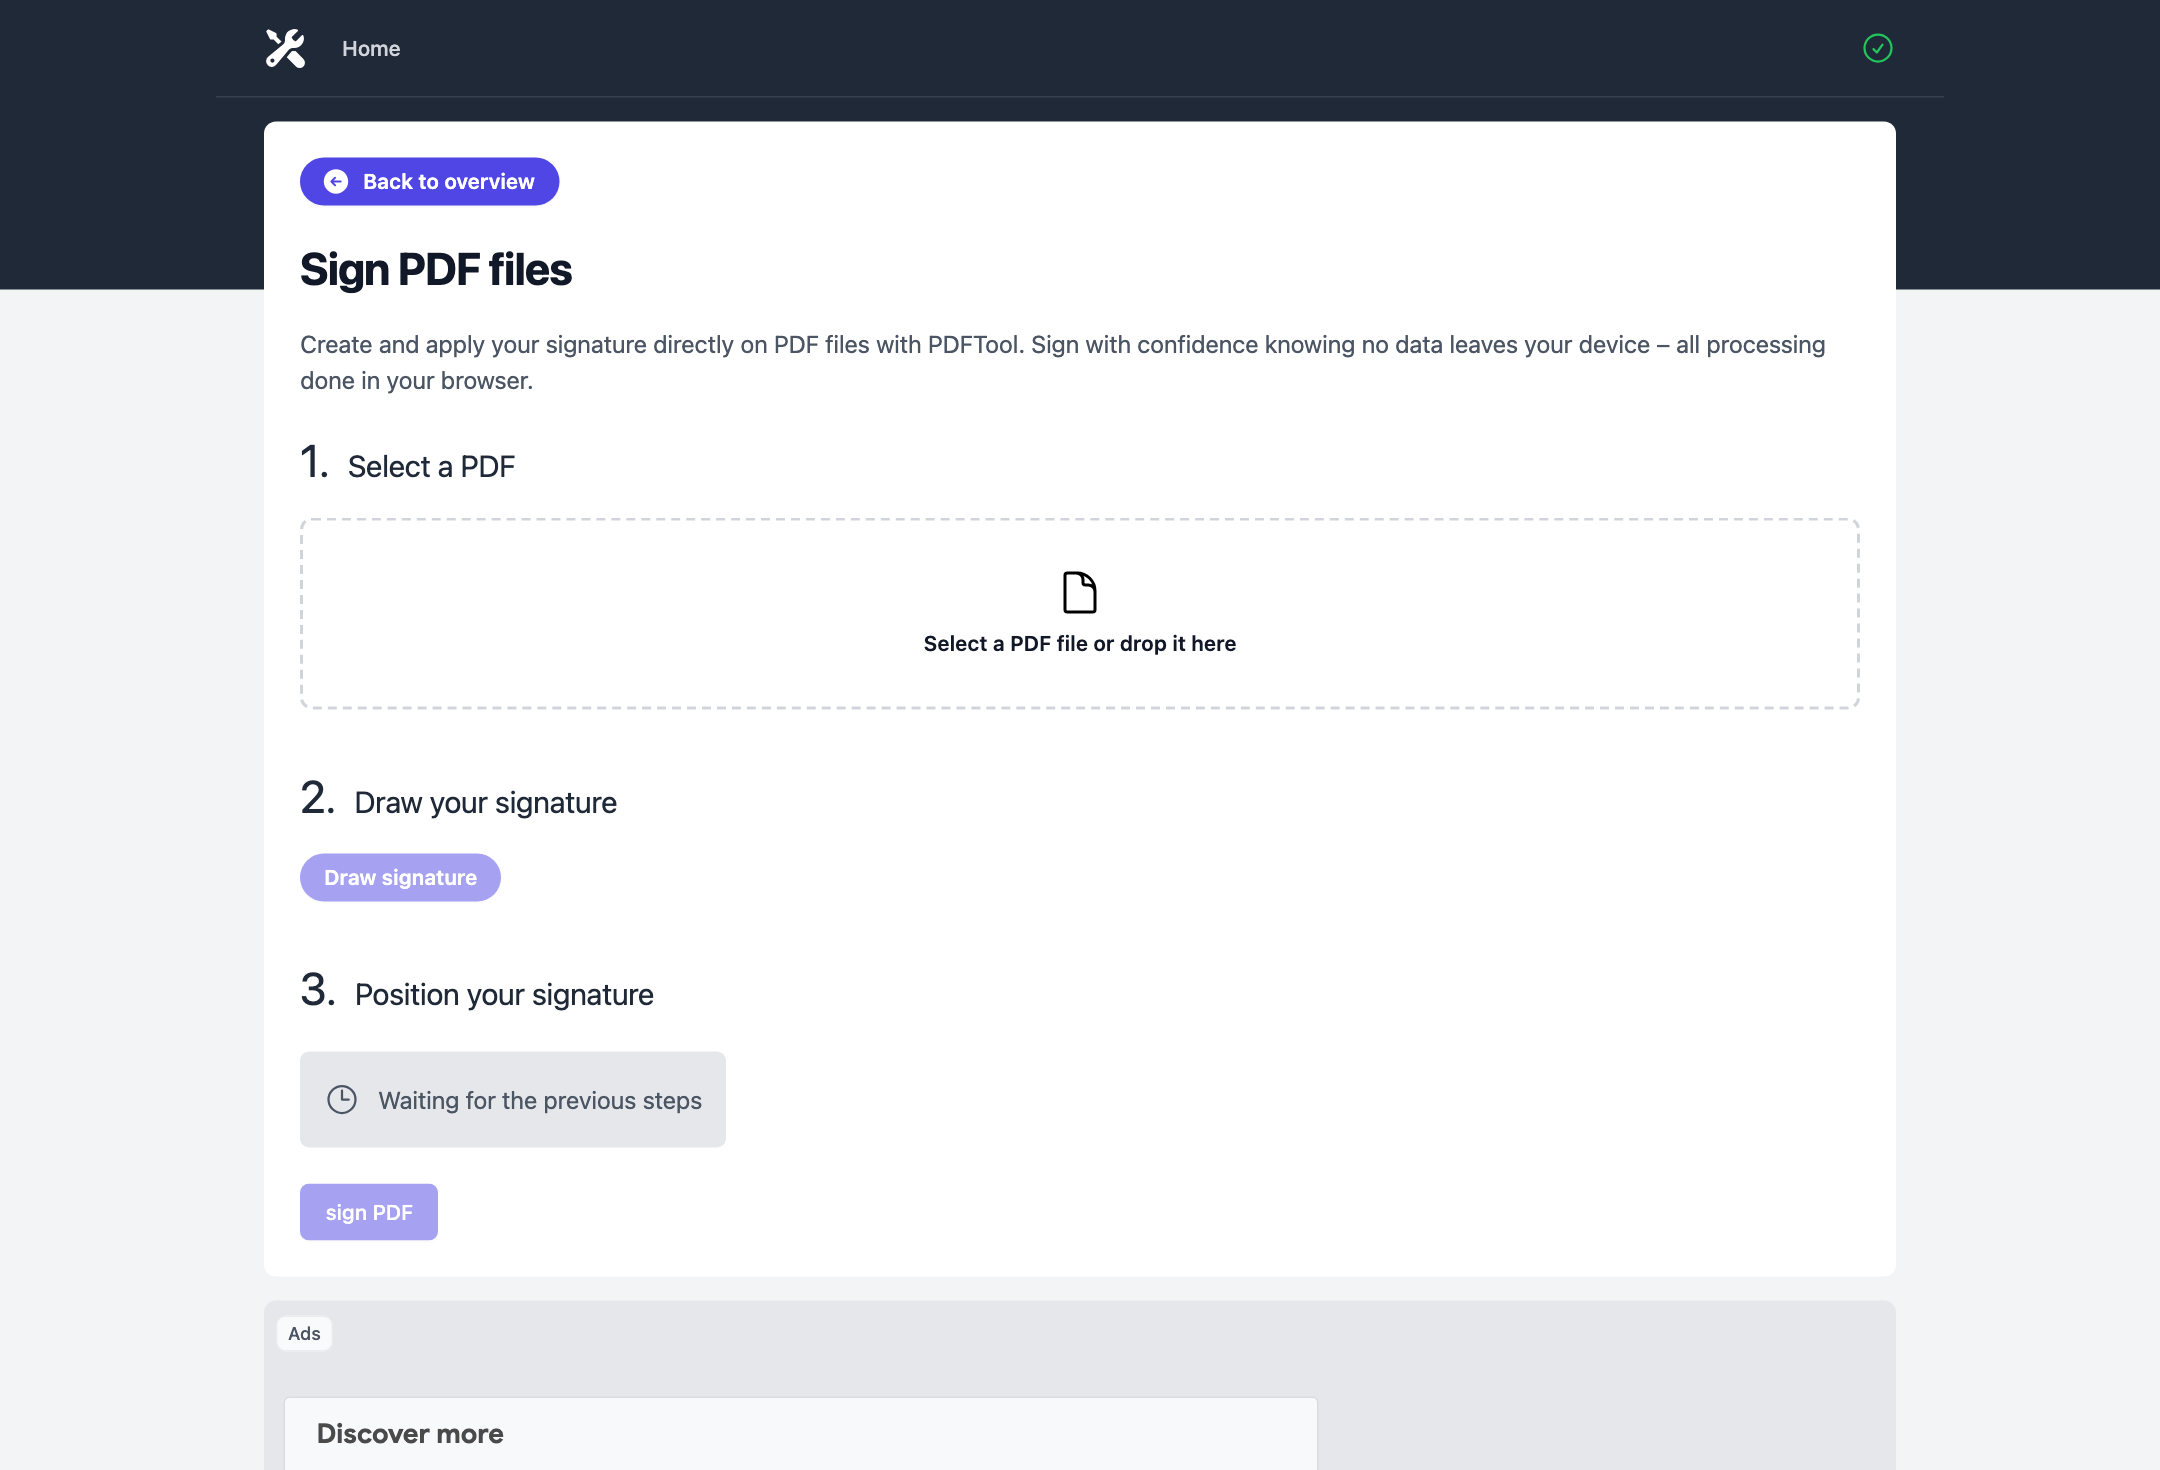Screen dimensions: 2160x1470
Task: Open Home from the top navigation bar
Action: pos(371,48)
